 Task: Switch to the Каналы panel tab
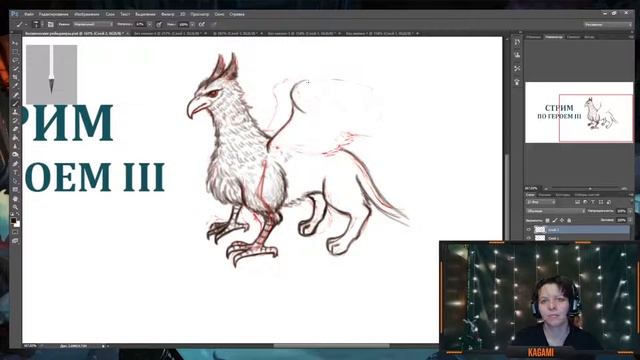544,195
